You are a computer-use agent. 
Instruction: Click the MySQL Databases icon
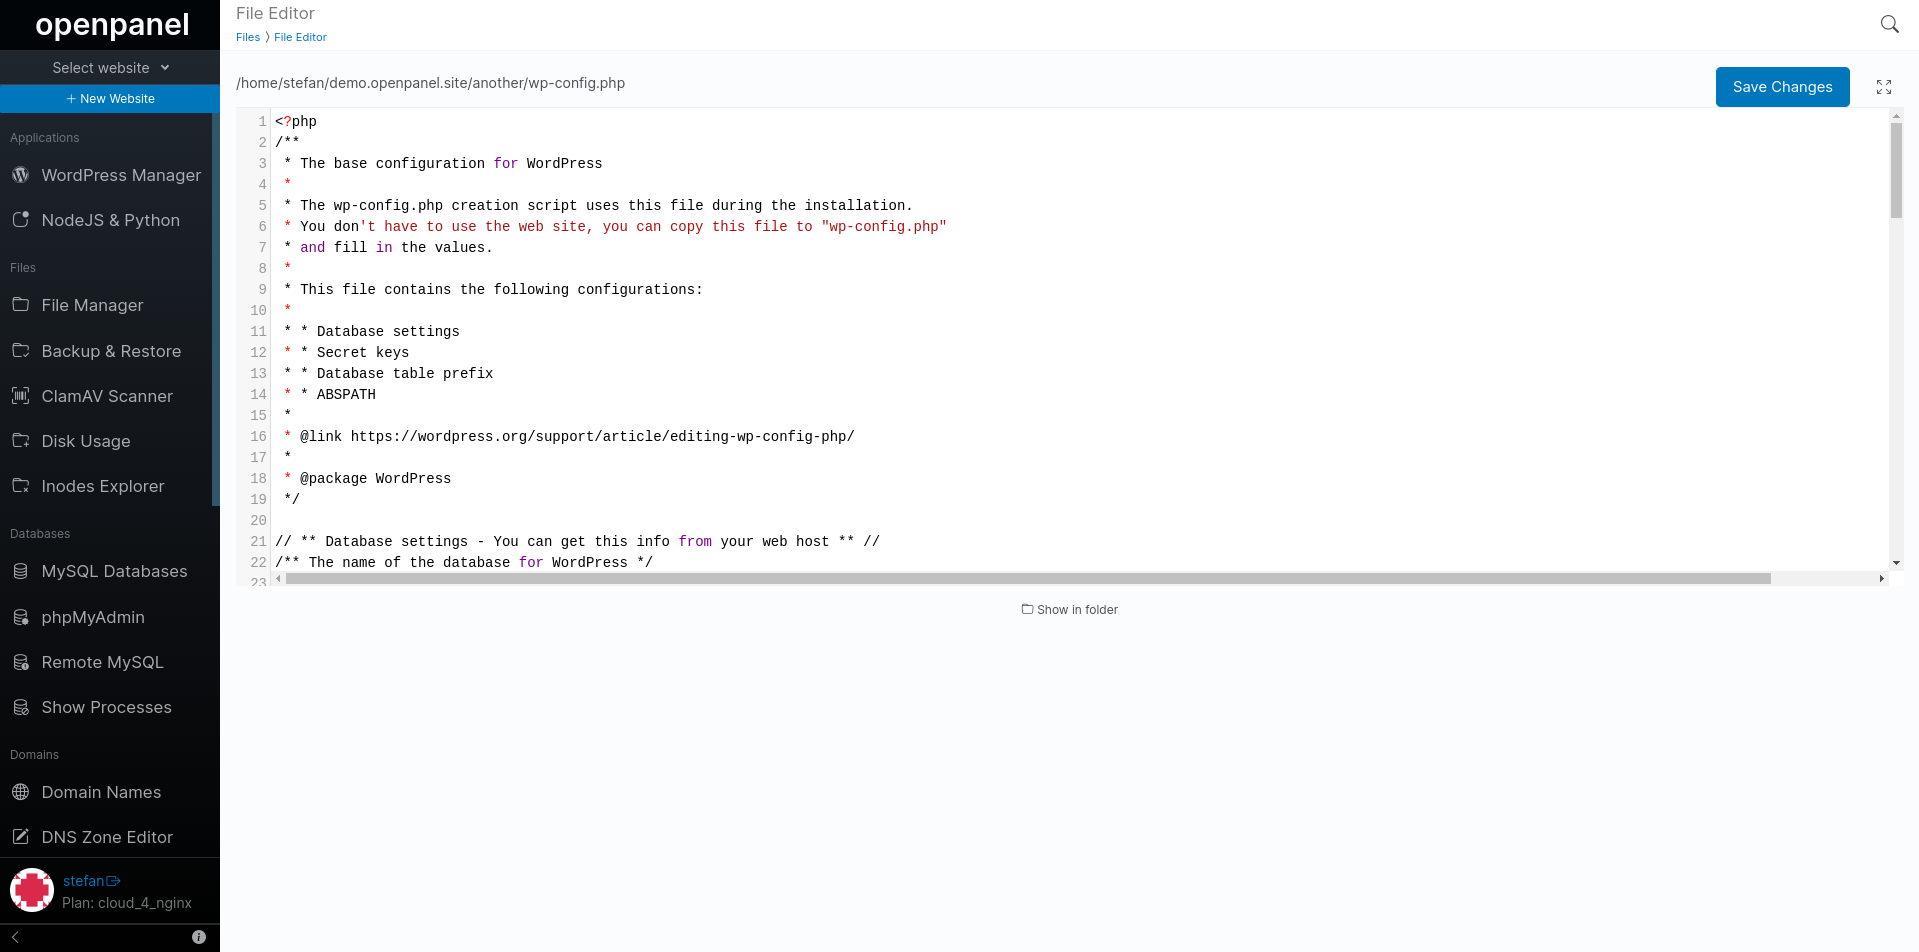click(20, 571)
